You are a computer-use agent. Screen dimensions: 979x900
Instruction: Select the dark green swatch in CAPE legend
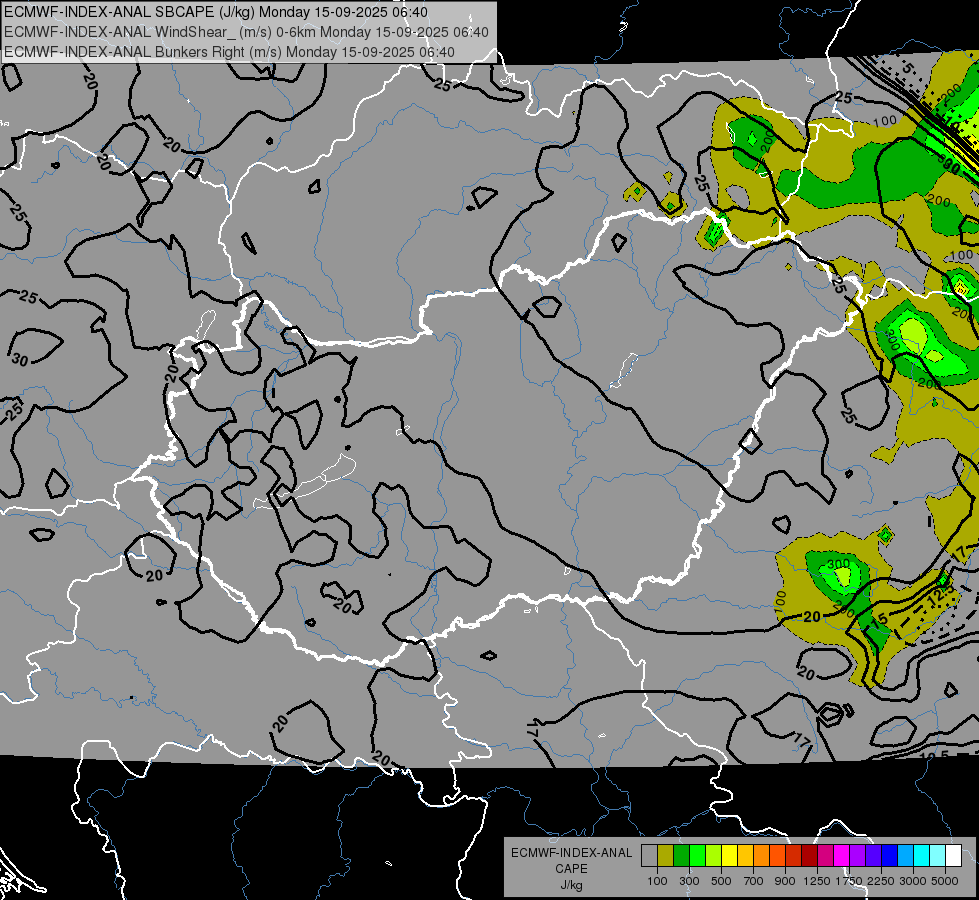pyautogui.click(x=681, y=855)
